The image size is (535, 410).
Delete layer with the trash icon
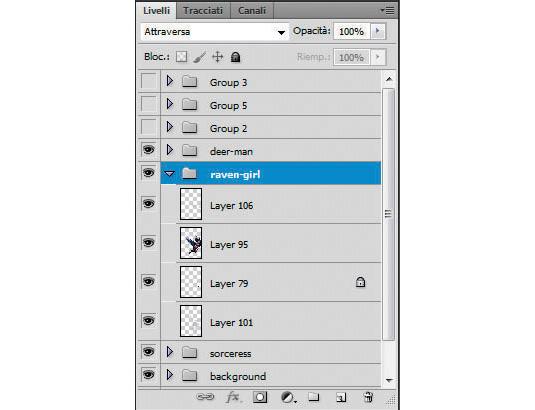(368, 397)
